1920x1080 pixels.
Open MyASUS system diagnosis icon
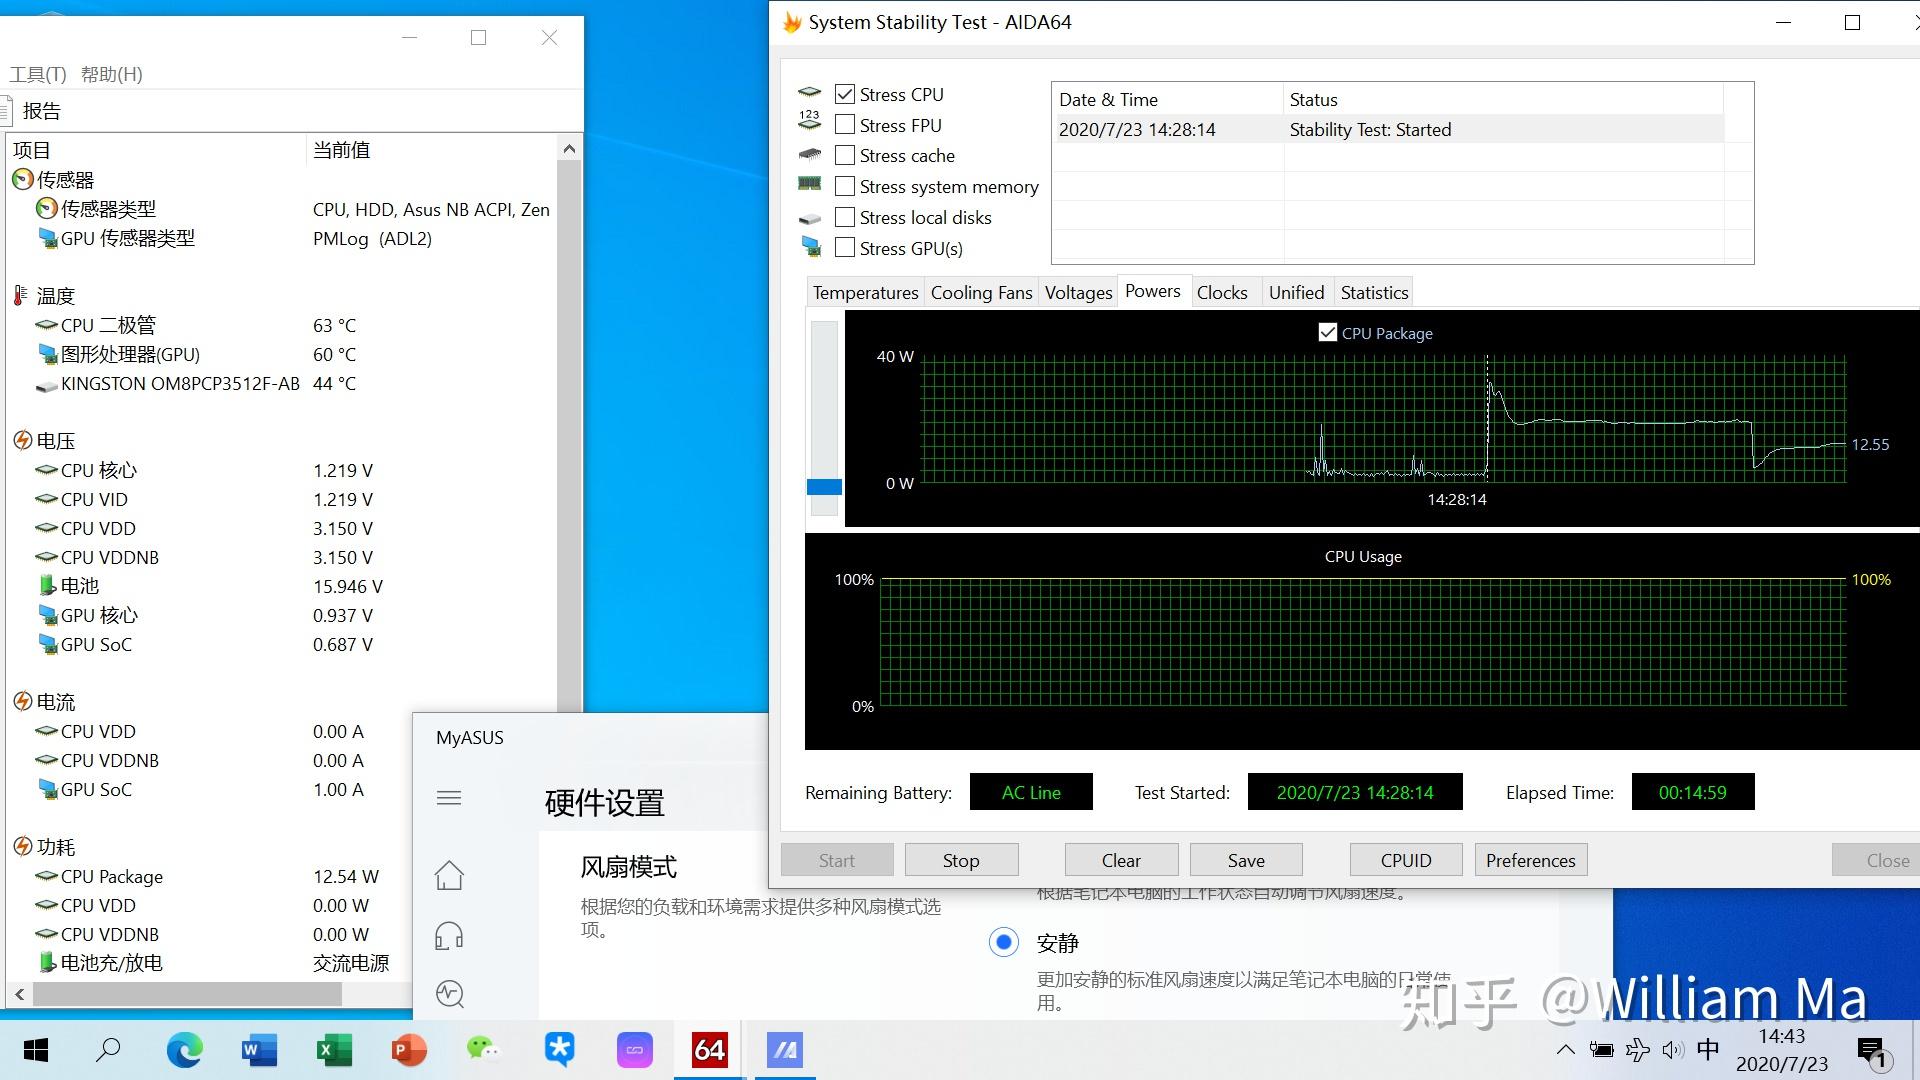(449, 994)
